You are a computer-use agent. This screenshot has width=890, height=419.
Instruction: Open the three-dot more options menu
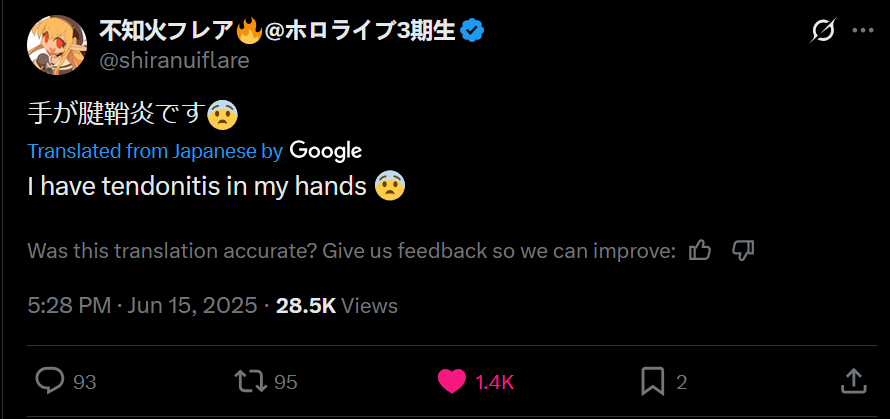coord(862,31)
